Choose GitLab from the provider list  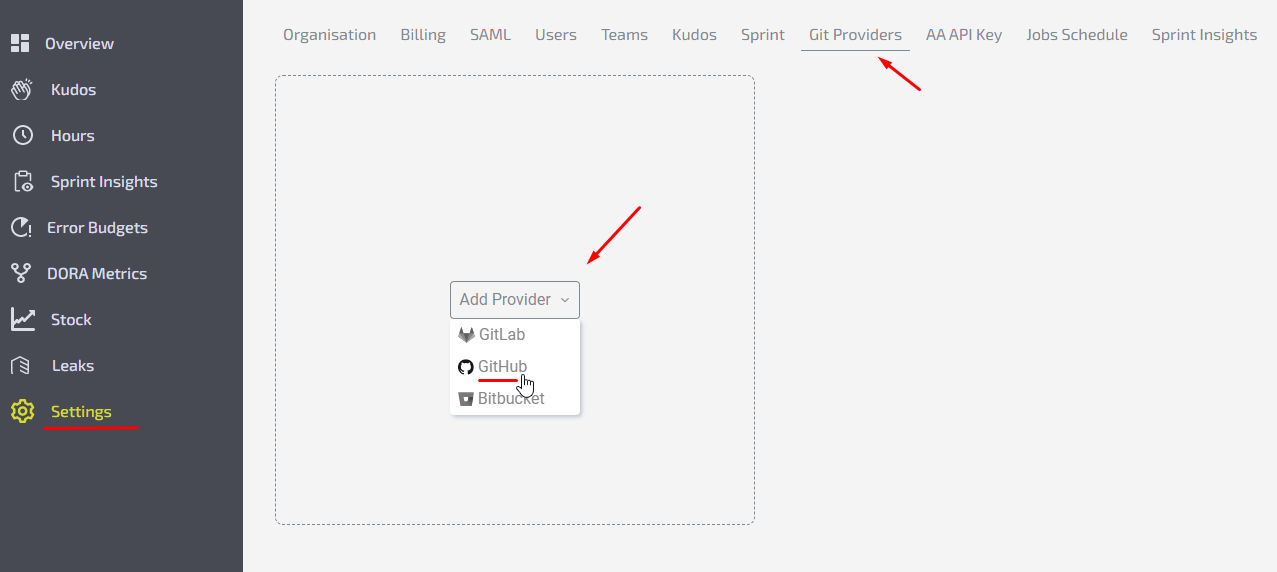[501, 335]
